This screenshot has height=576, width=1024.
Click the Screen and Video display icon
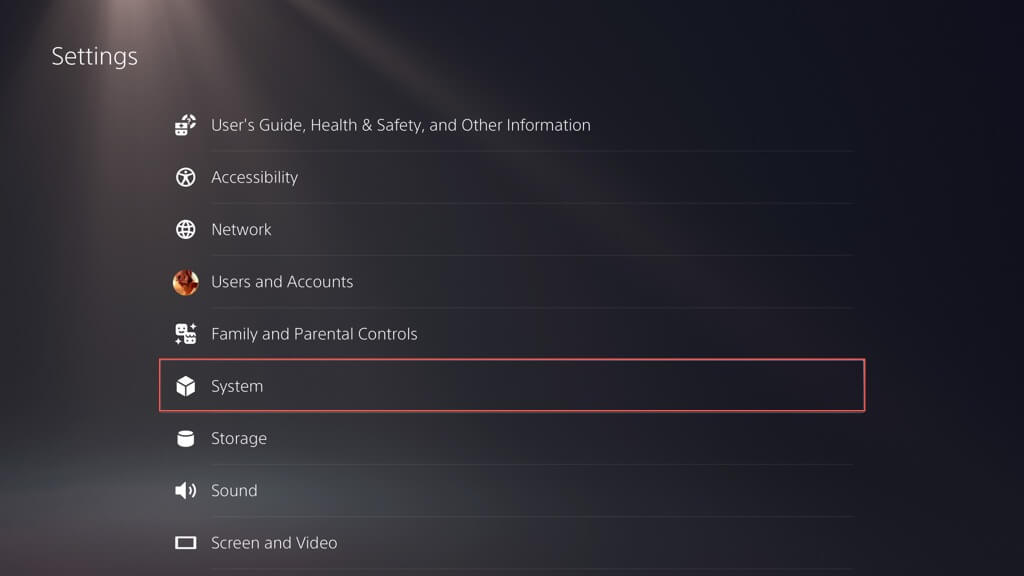click(185, 543)
